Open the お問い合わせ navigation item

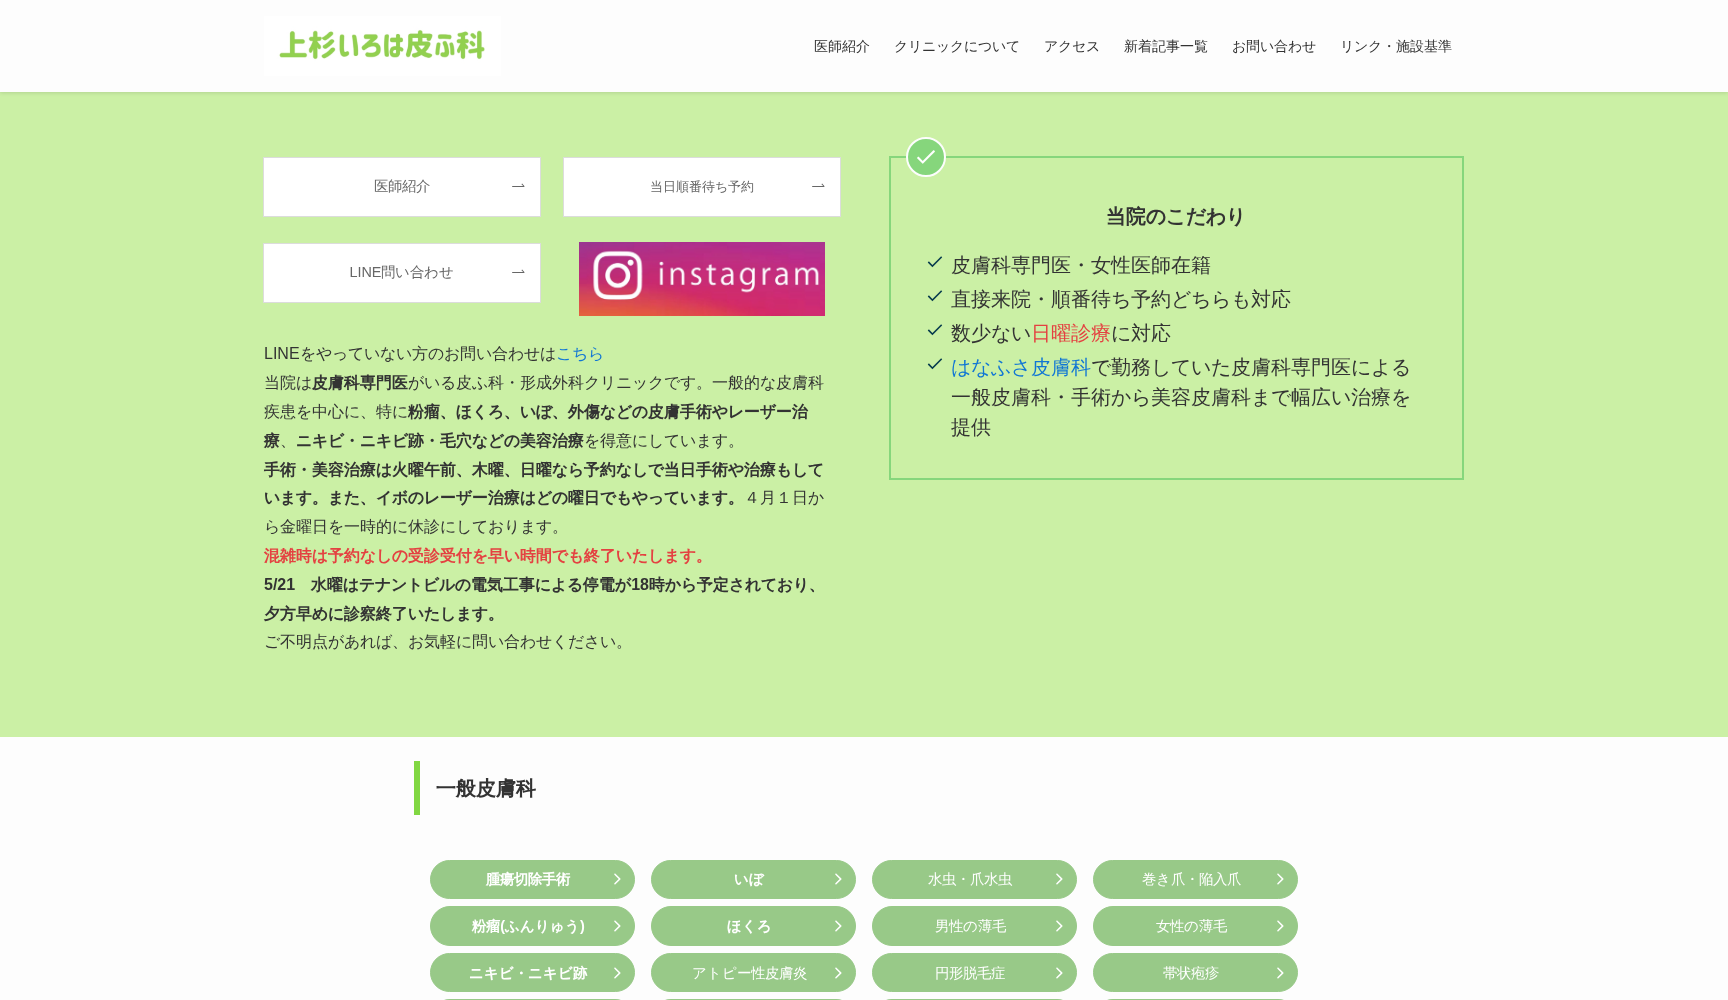1273,46
